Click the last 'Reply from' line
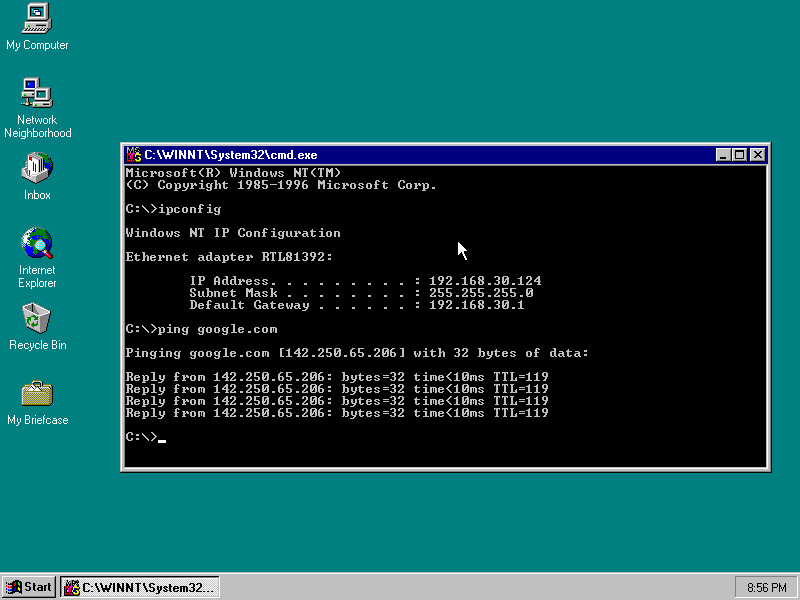Viewport: 800px width, 600px height. [x=337, y=413]
